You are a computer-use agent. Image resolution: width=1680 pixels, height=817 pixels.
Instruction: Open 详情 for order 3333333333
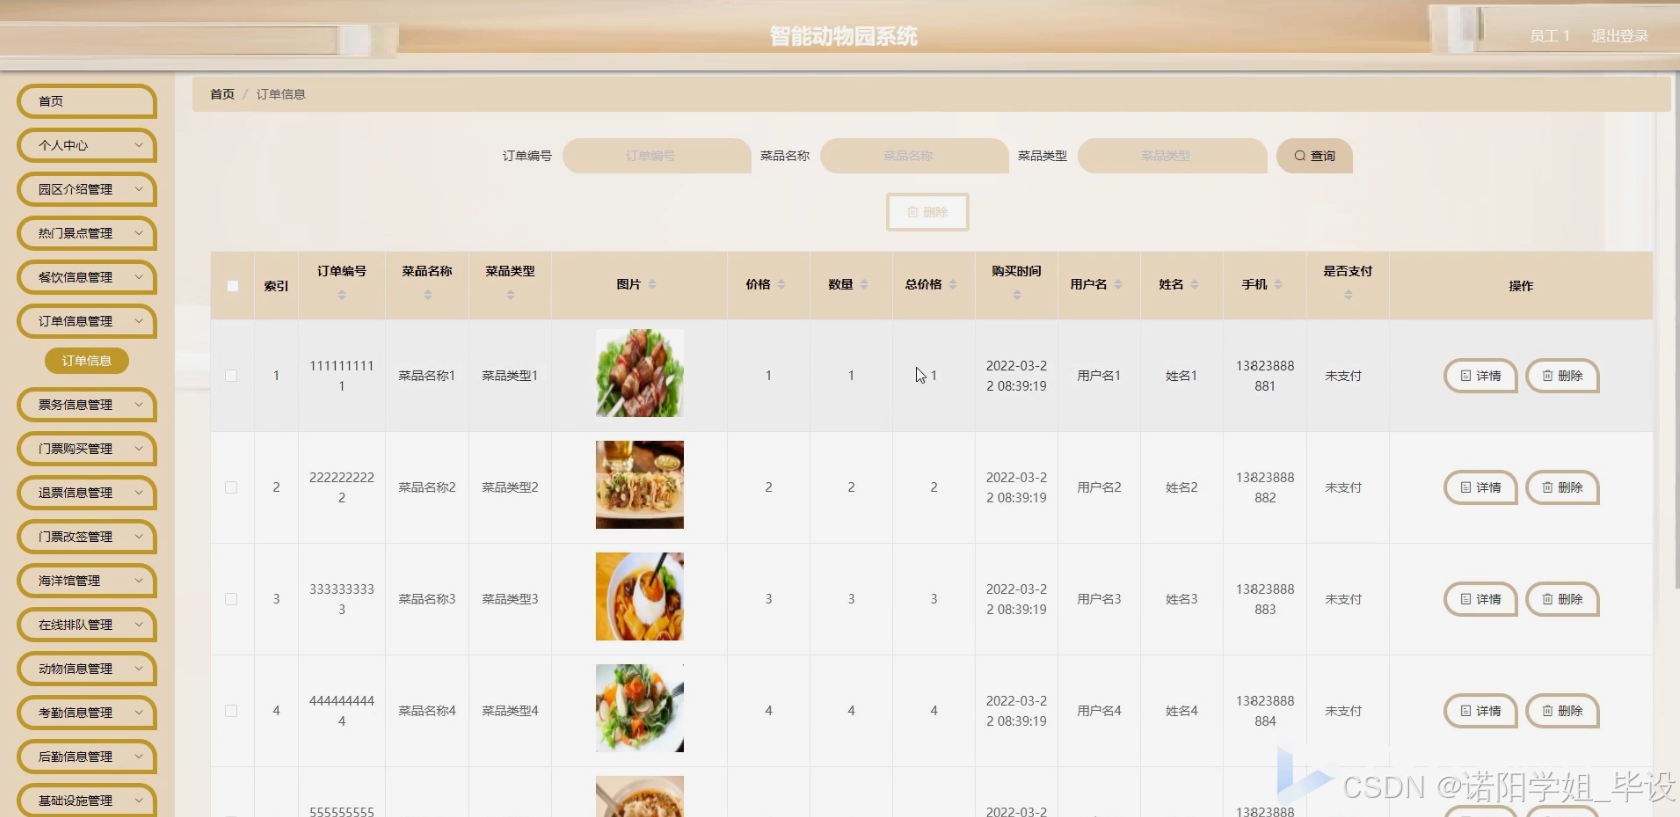[1480, 599]
